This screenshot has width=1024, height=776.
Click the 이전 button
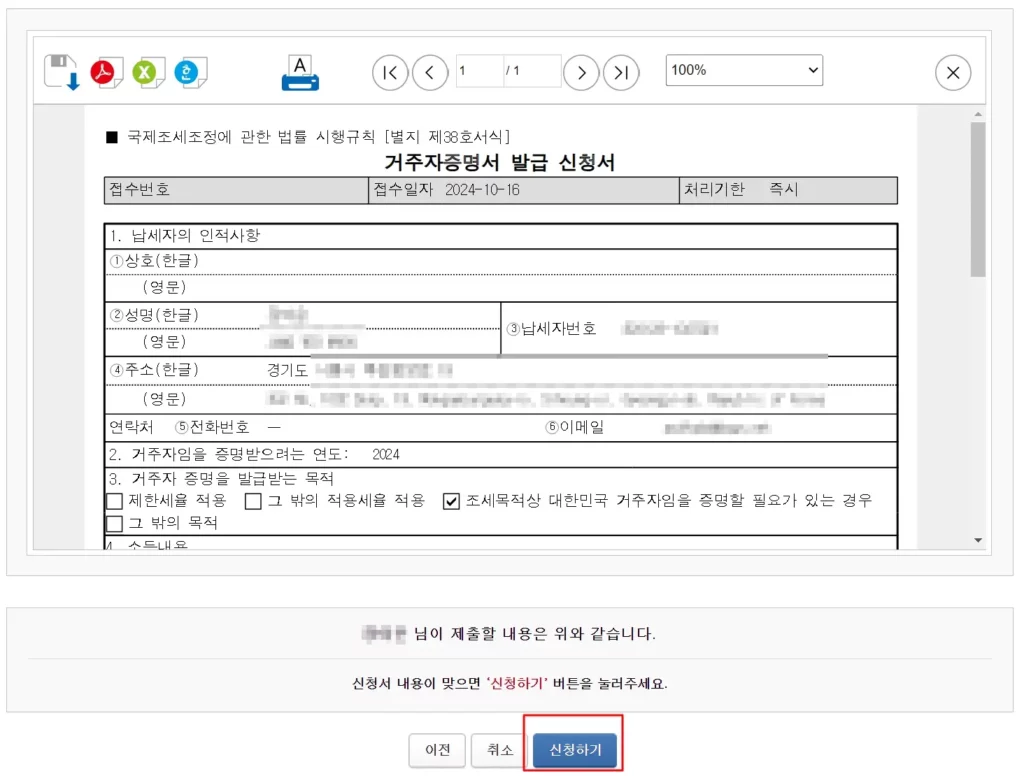point(437,750)
